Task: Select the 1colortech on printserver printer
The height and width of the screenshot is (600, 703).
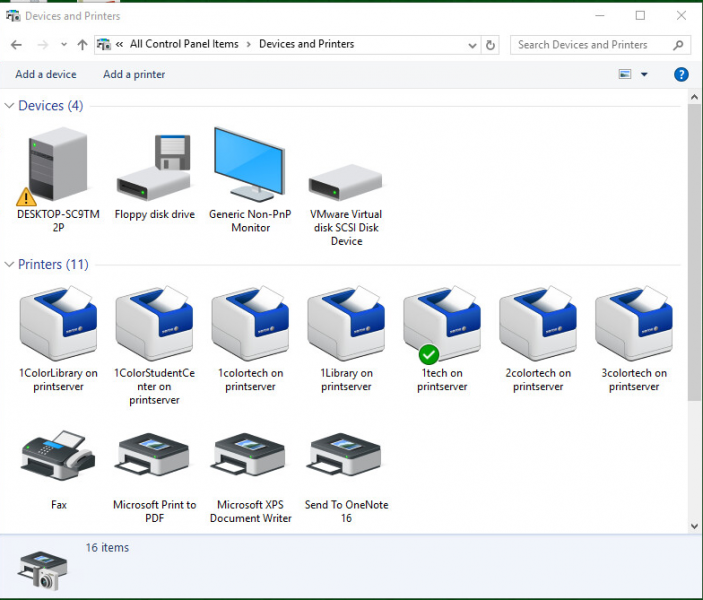Action: click(250, 323)
